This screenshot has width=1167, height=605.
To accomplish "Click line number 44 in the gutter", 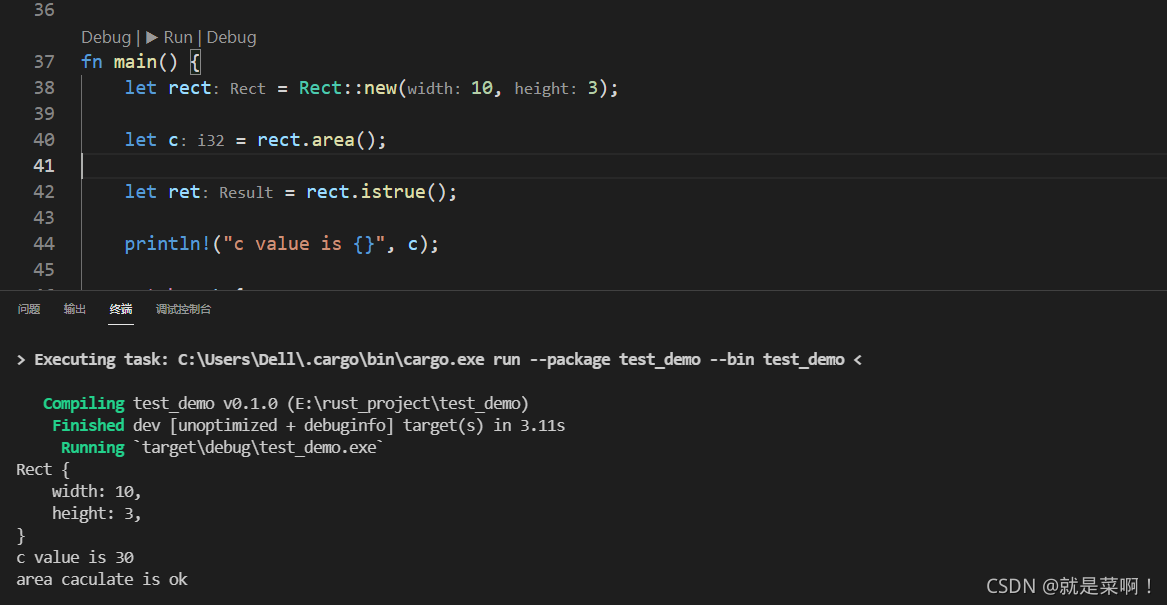I will click(44, 244).
